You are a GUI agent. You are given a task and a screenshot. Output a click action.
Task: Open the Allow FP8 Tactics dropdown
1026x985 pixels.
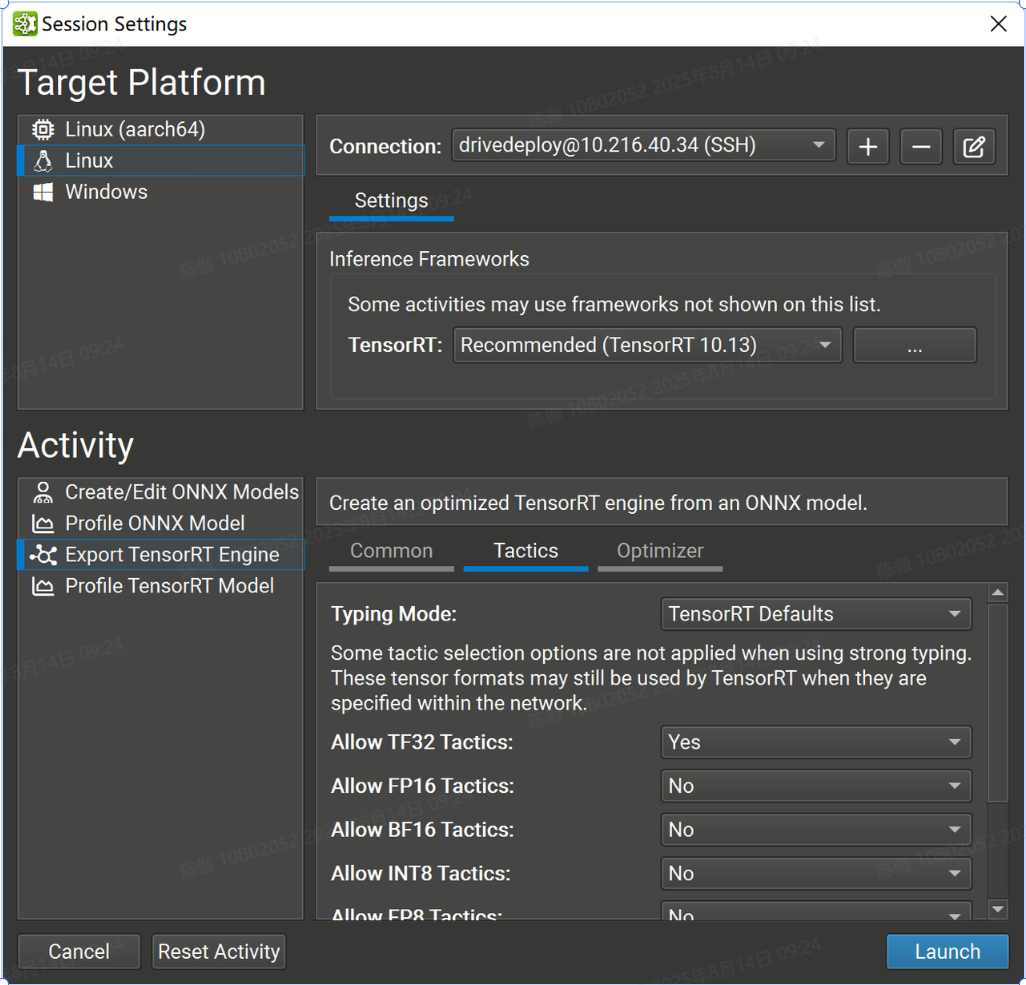[x=816, y=911]
